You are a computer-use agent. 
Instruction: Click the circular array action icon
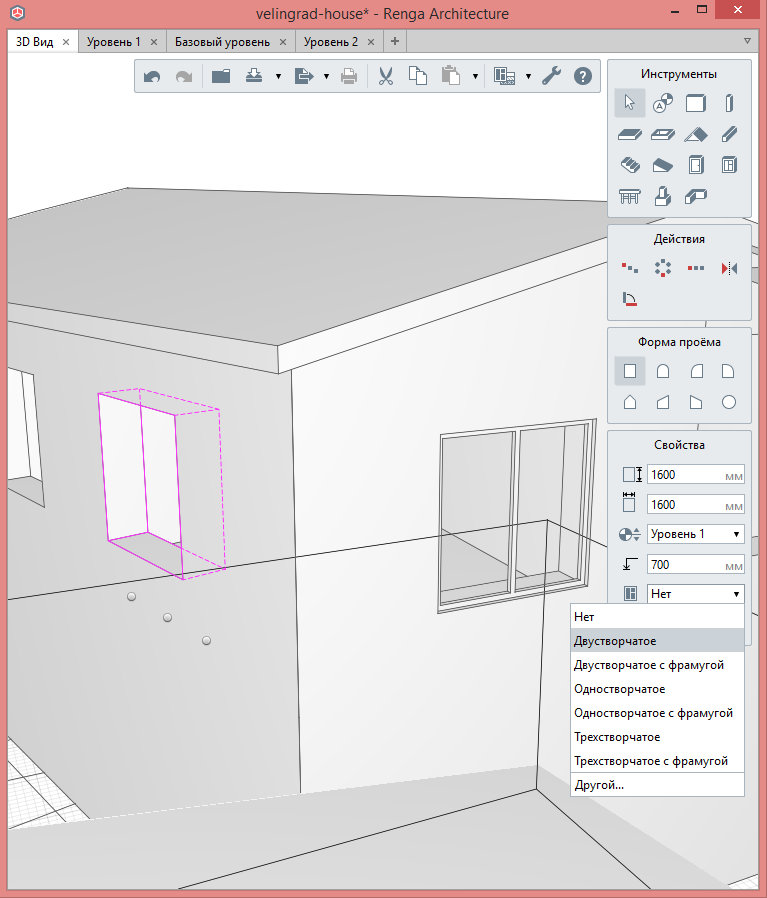pyautogui.click(x=663, y=267)
